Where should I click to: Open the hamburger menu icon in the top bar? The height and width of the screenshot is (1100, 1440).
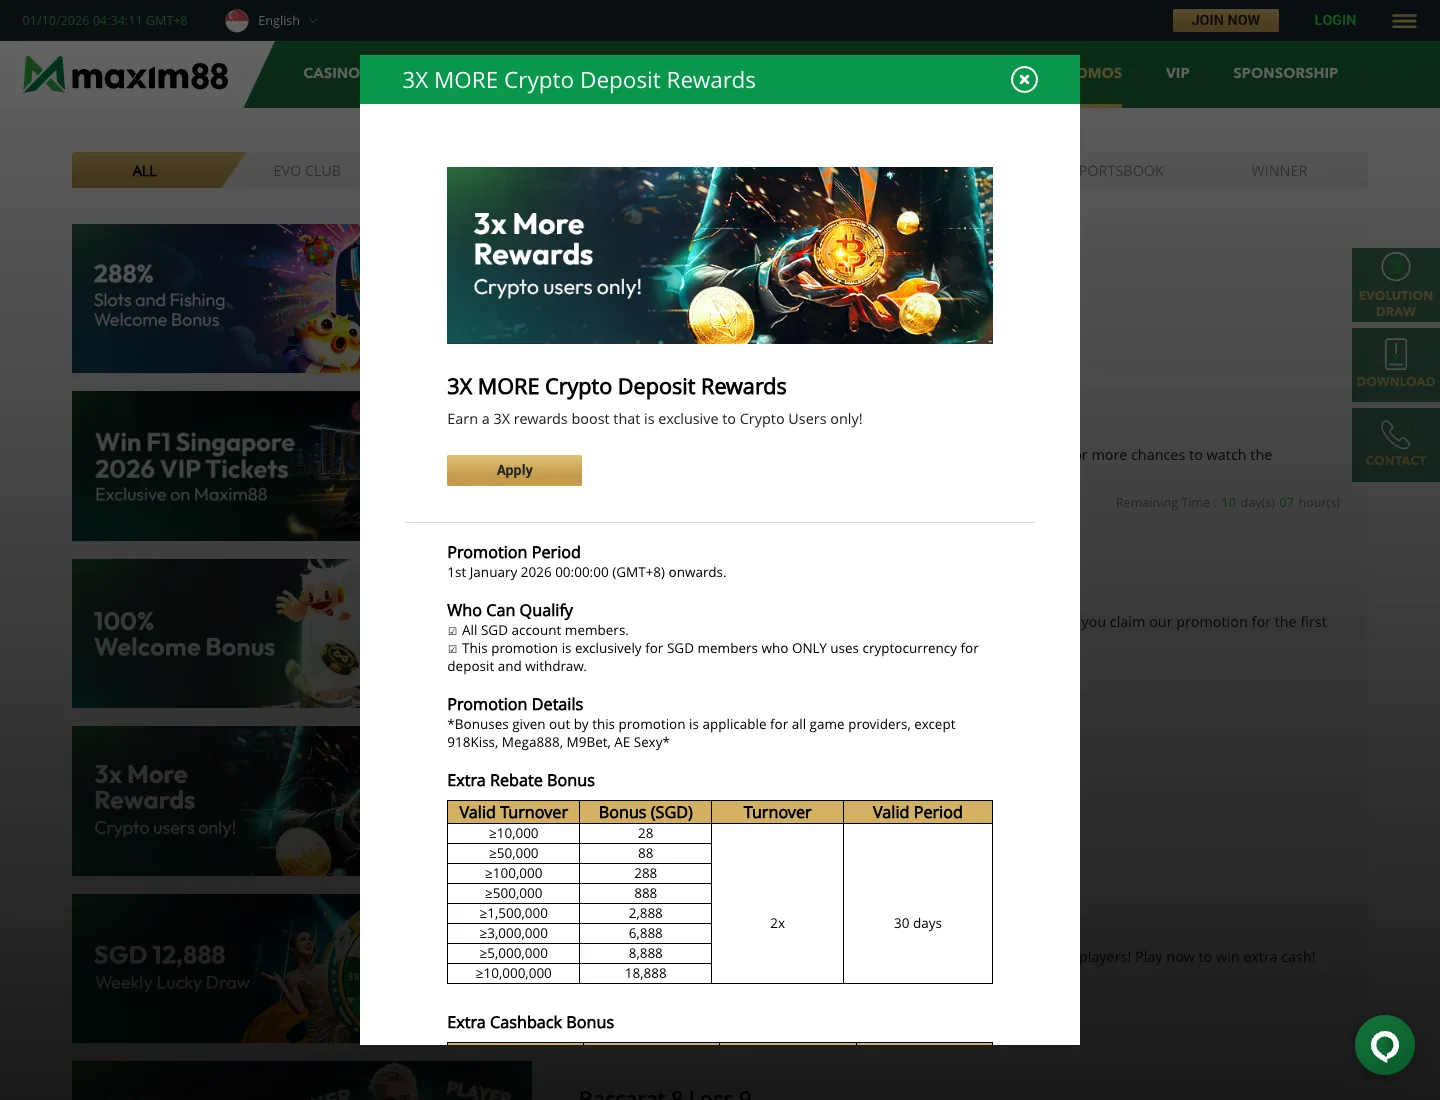[x=1404, y=21]
